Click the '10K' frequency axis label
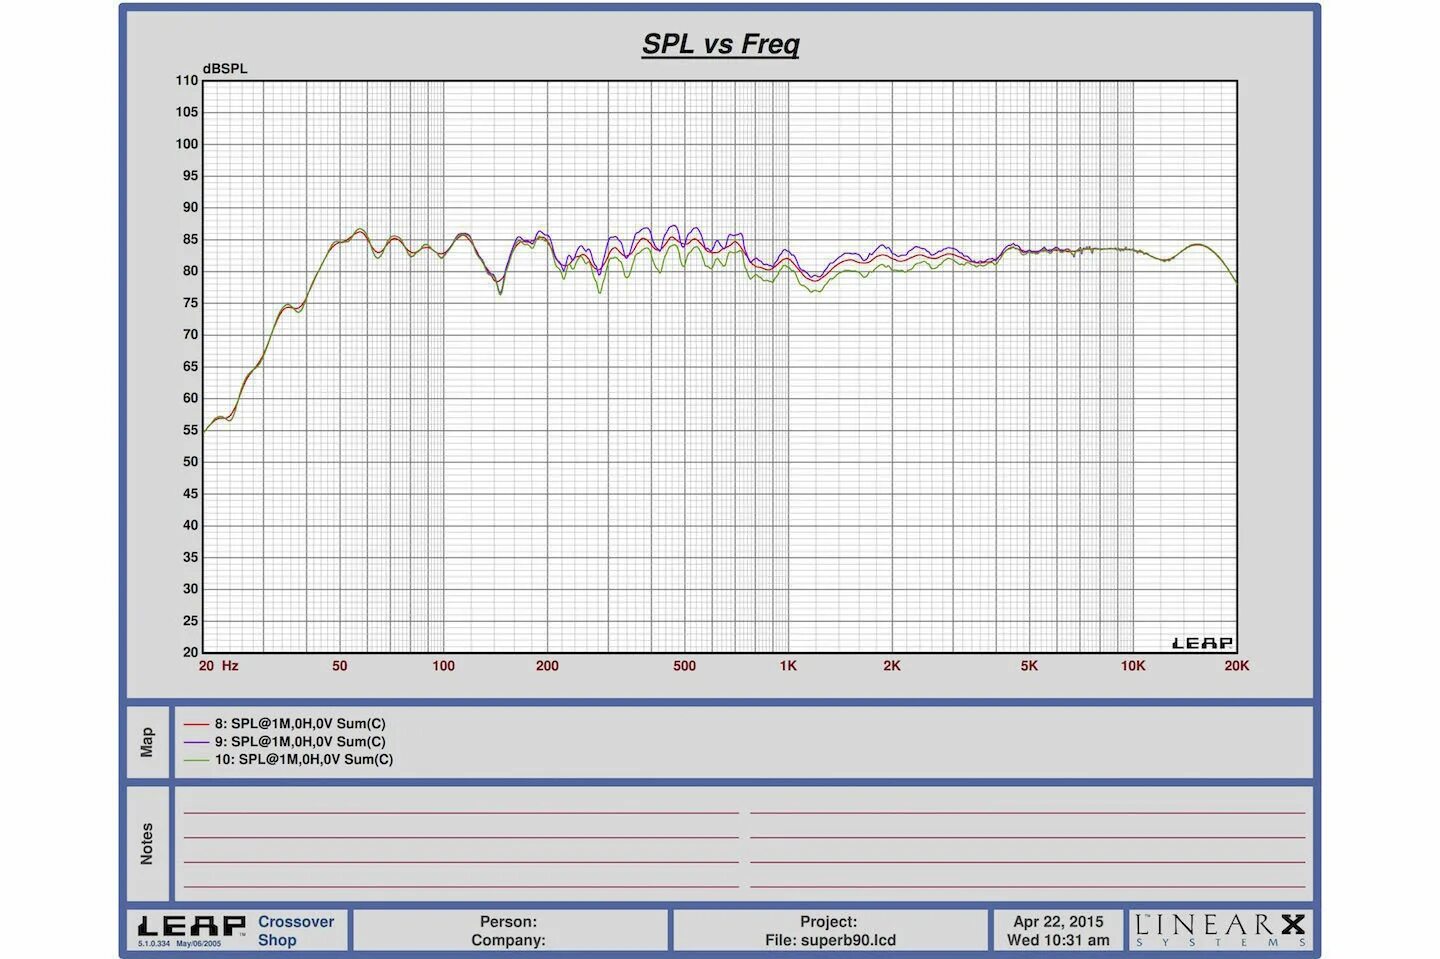Image resolution: width=1440 pixels, height=959 pixels. coord(1133,665)
